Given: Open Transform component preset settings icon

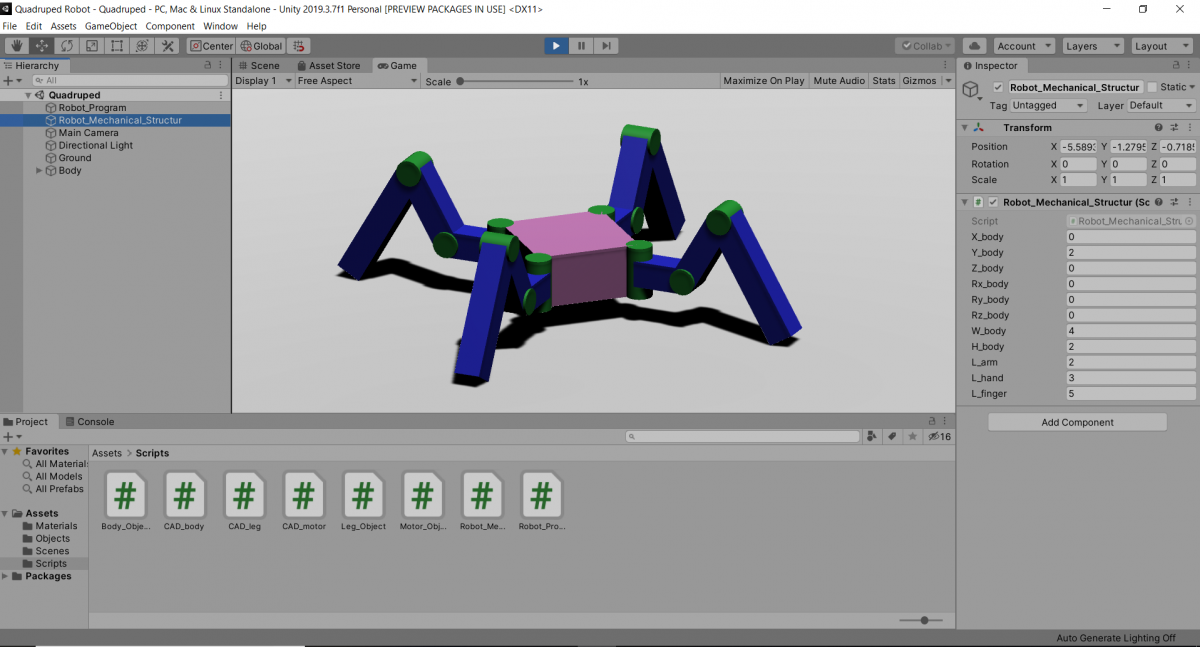Looking at the screenshot, I should [x=1174, y=128].
